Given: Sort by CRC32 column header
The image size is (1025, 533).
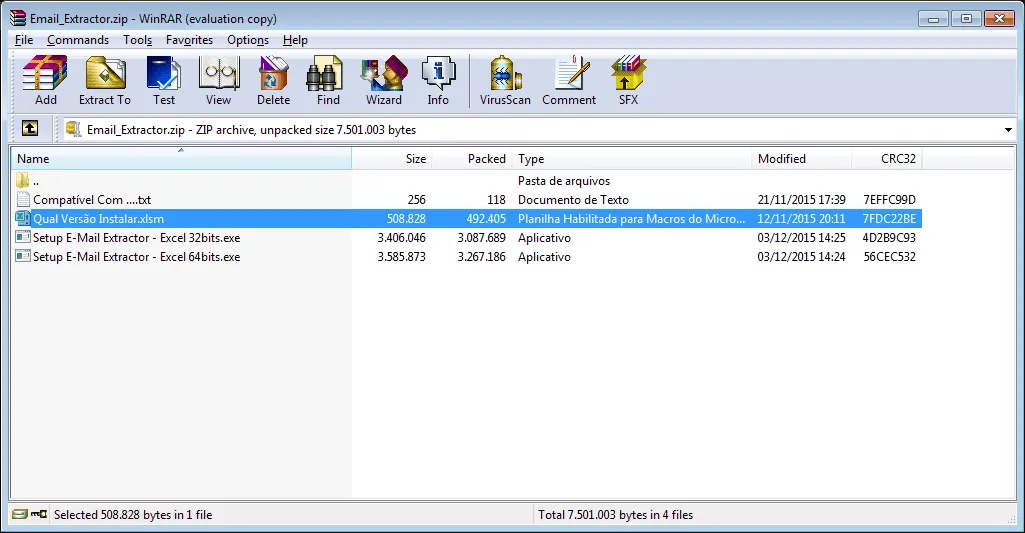Looking at the screenshot, I should (x=887, y=158).
